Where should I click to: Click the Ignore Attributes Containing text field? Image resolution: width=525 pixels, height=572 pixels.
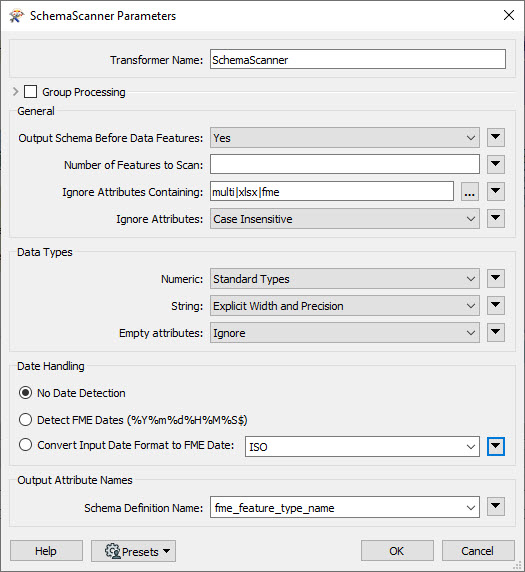(x=332, y=191)
